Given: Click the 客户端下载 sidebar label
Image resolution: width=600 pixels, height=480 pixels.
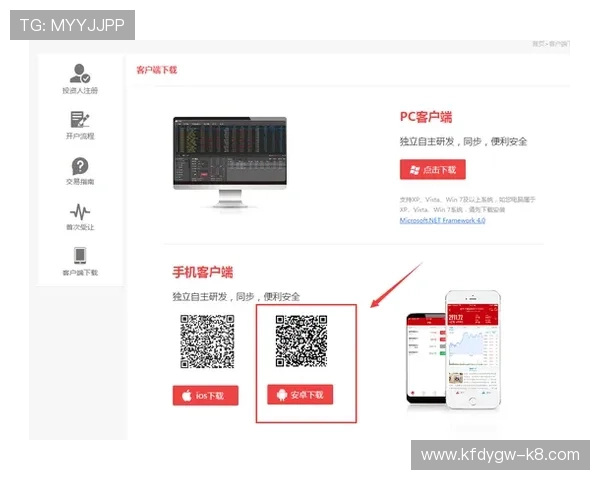Looking at the screenshot, I should click(80, 273).
